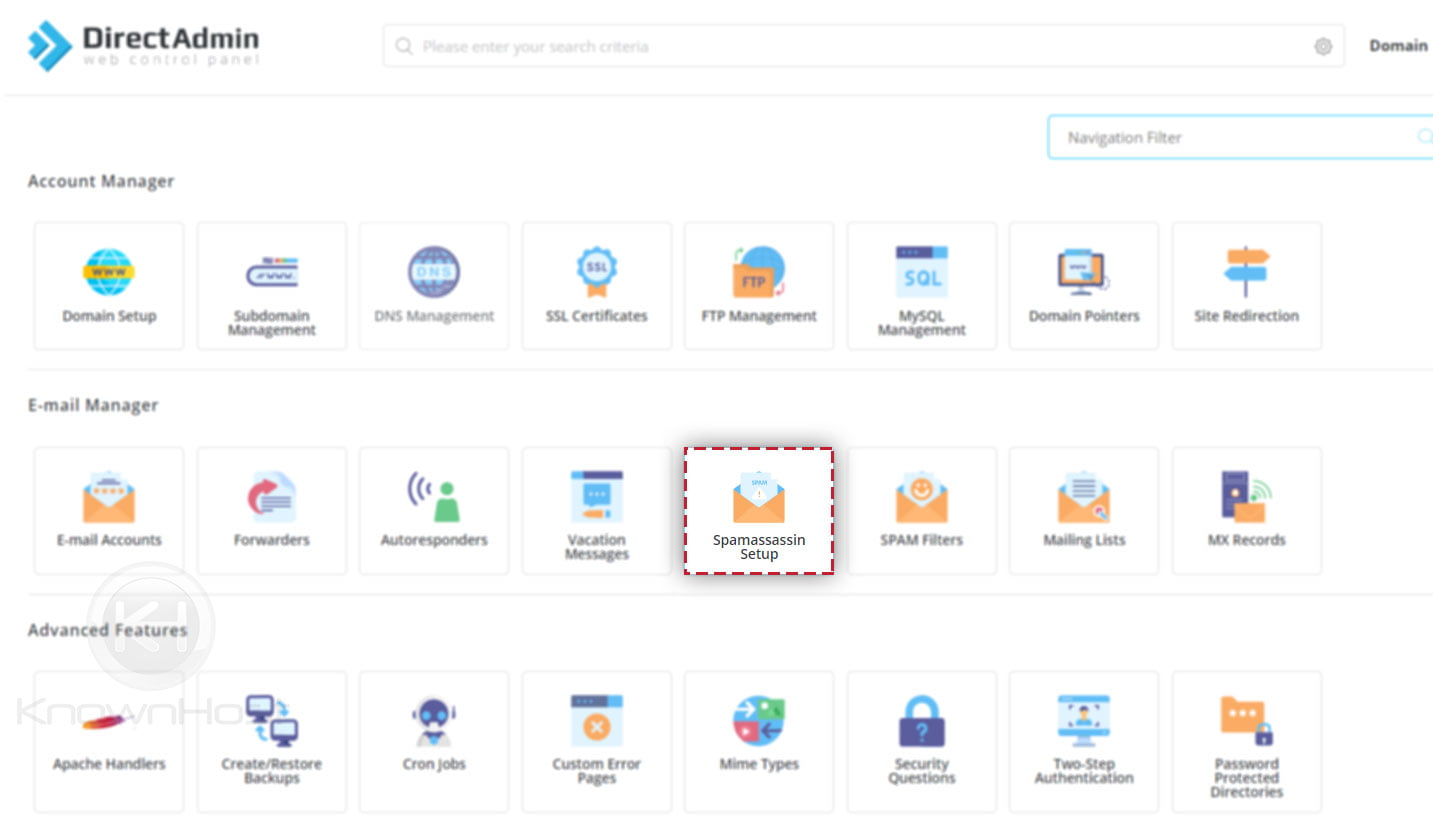Select the Forwarders icon

coord(271,510)
